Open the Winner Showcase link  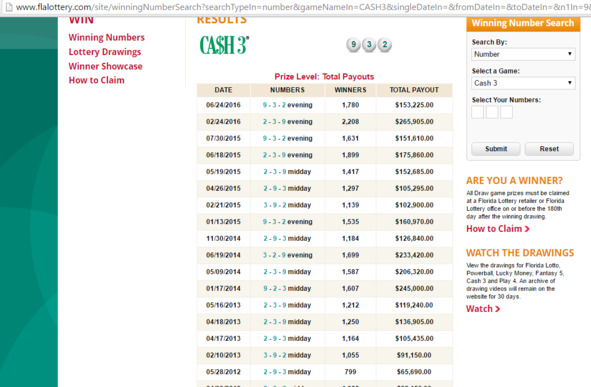tap(106, 66)
